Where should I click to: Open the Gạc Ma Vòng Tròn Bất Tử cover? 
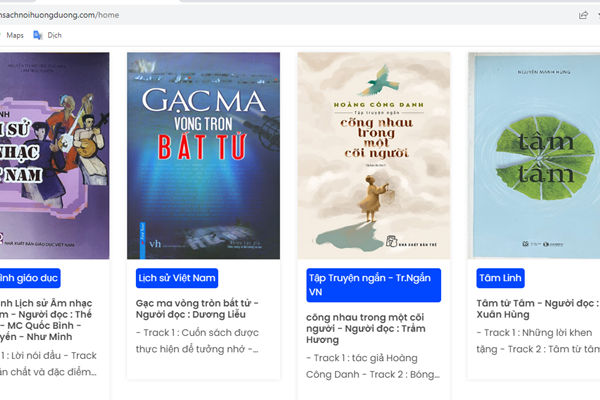(203, 155)
